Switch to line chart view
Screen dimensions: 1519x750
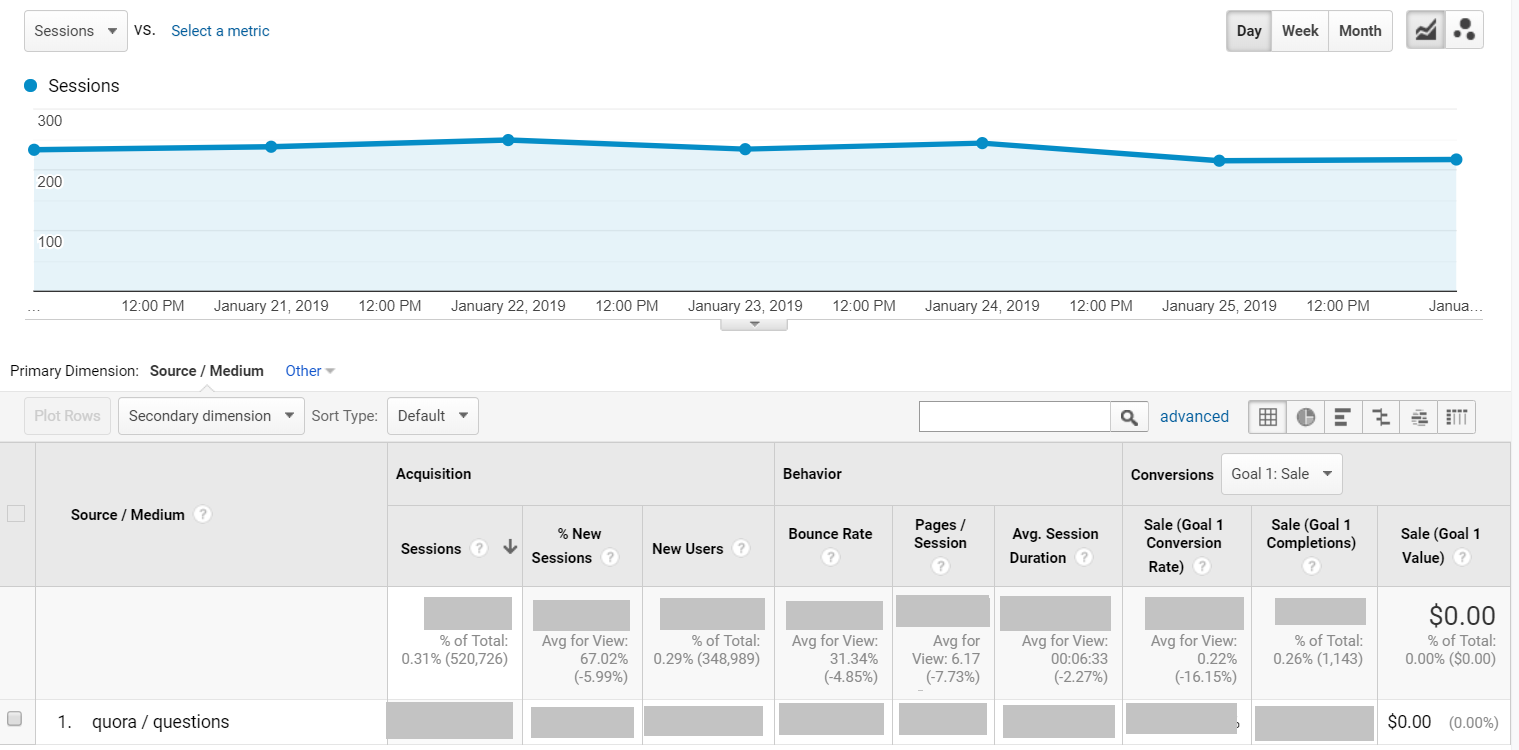click(1426, 30)
